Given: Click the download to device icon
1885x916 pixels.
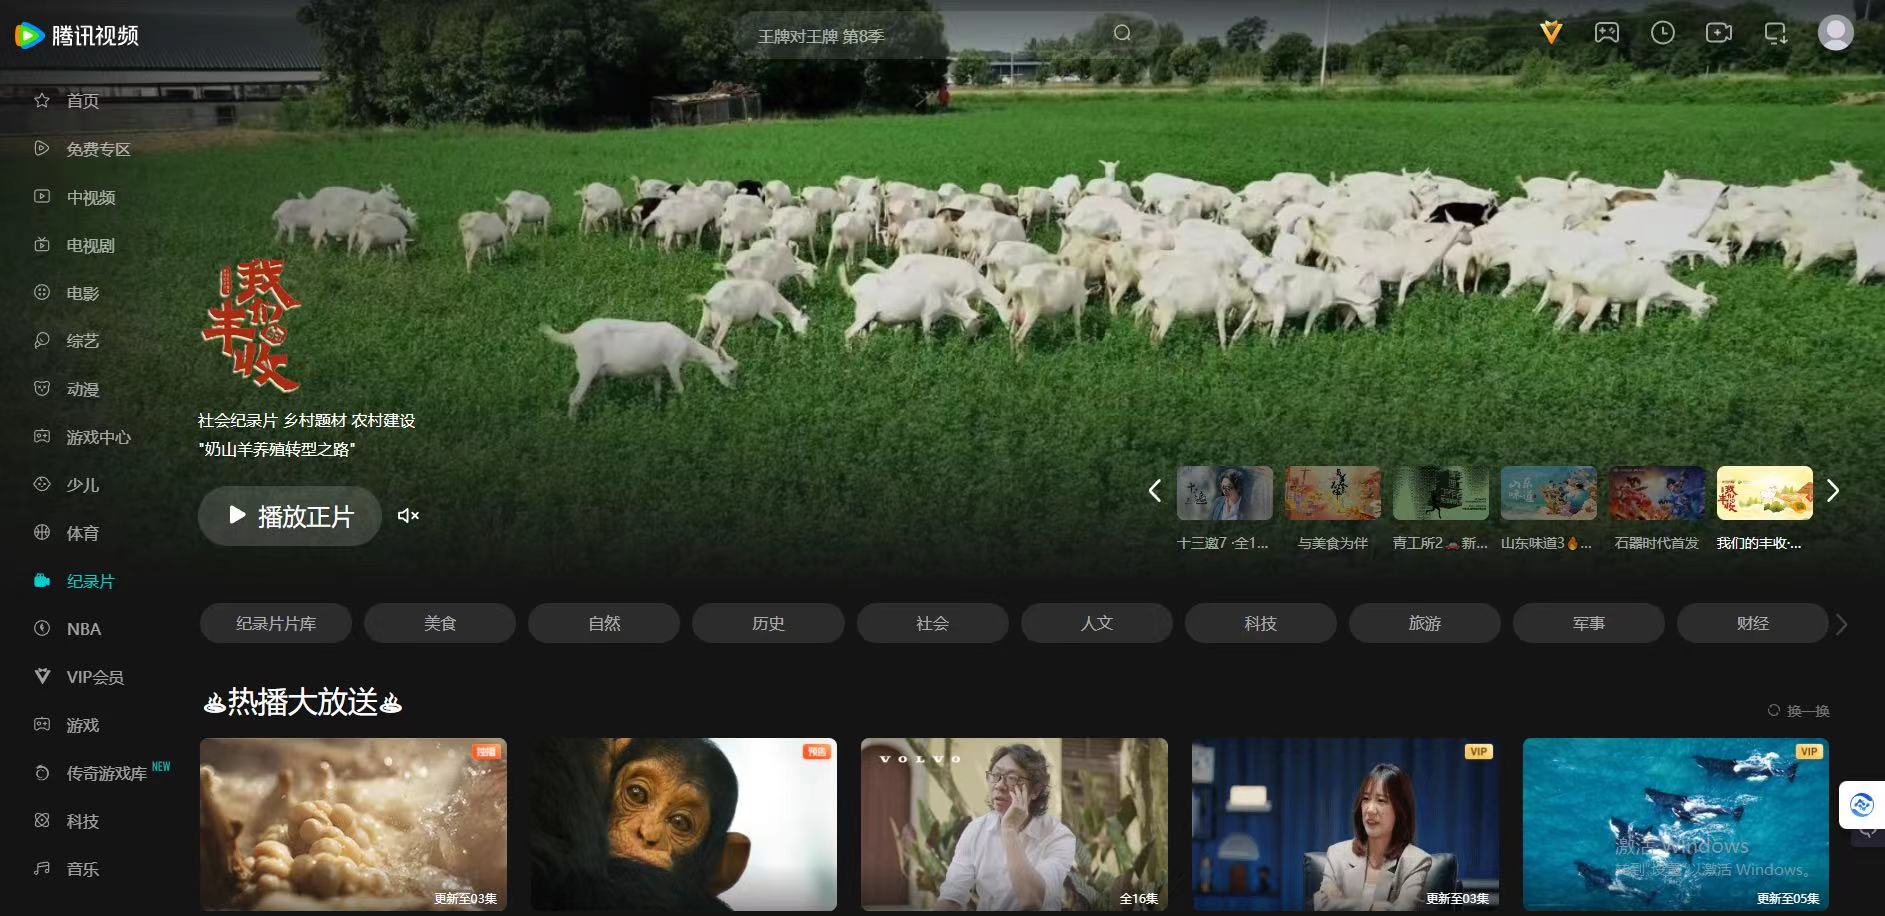Looking at the screenshot, I should (1775, 33).
